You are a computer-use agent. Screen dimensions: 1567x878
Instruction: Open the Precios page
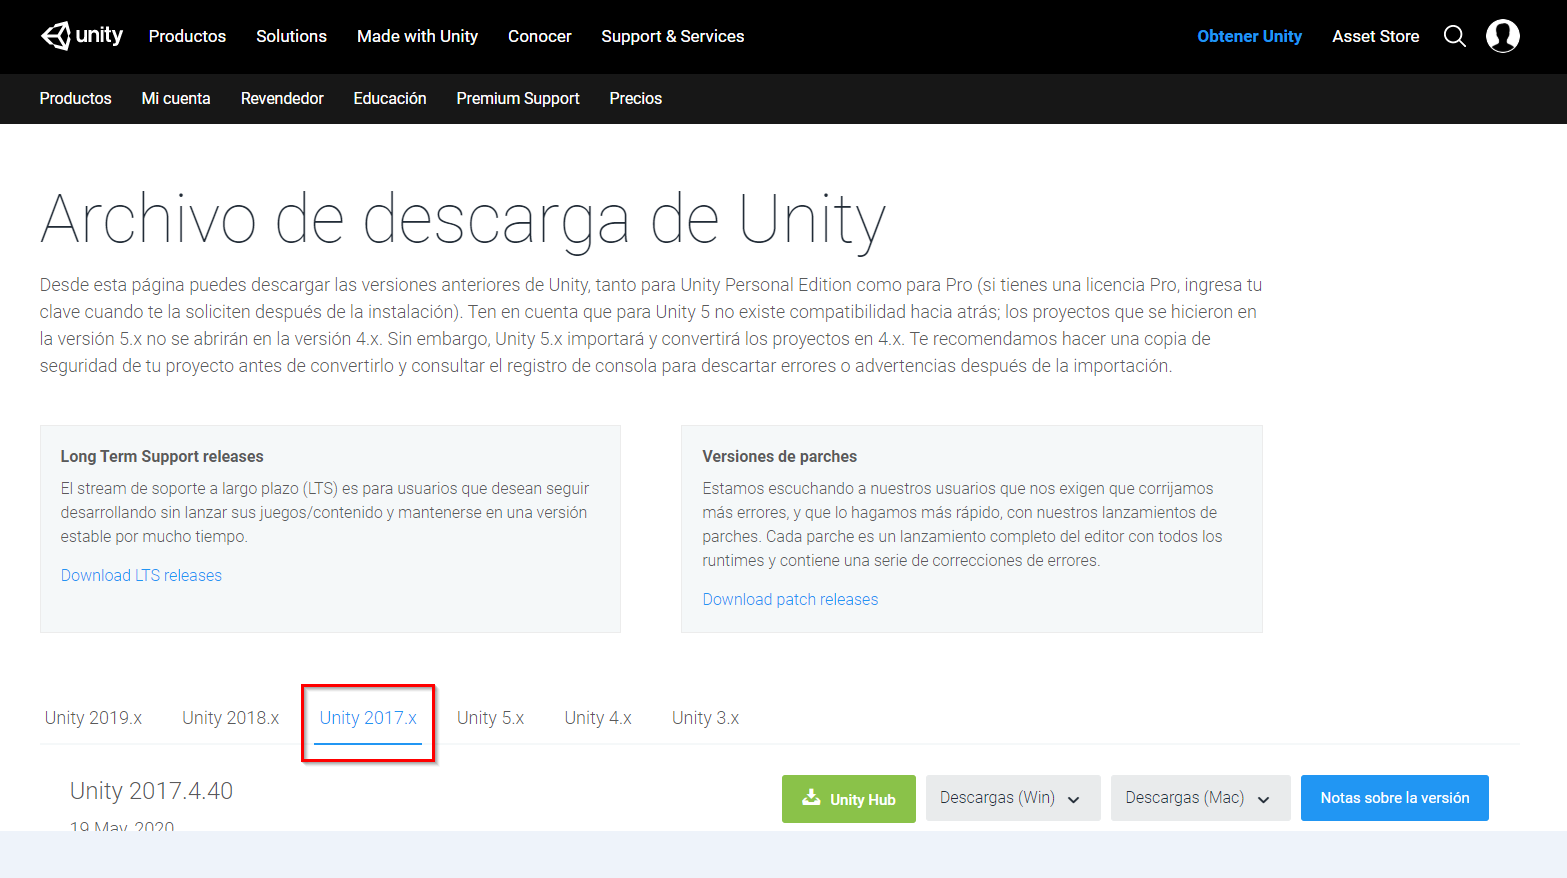[x=636, y=98]
